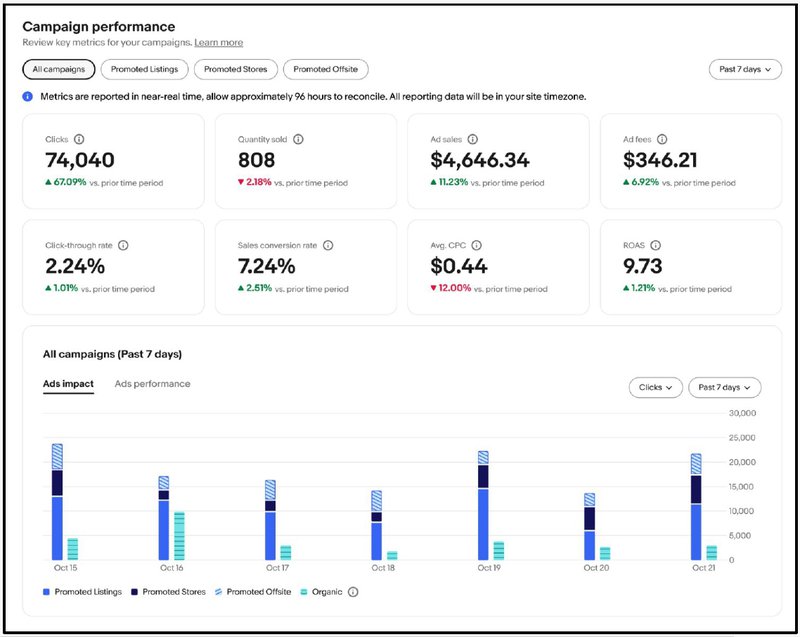Click the 30,000 y-axis label
Screen dimensions: 800x637
(742, 413)
